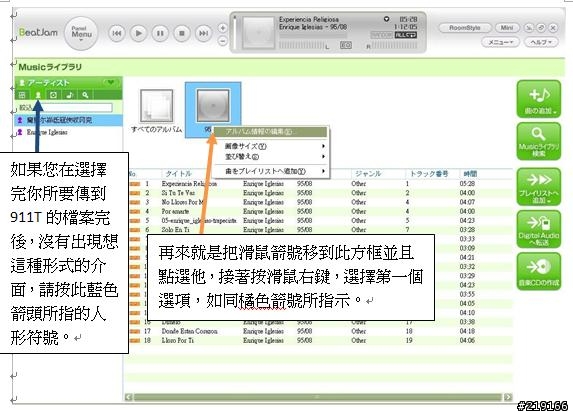Sort by the トラック番号 column header
Image resolution: width=573 pixels, height=414 pixels.
[x=429, y=174]
